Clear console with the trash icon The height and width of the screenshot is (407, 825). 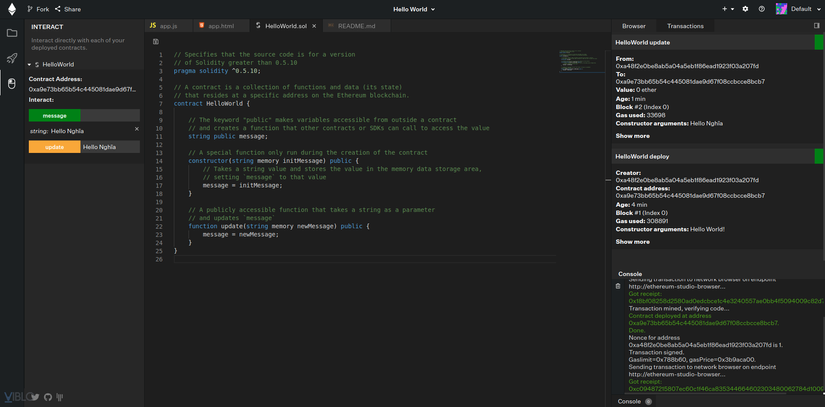pyautogui.click(x=618, y=286)
